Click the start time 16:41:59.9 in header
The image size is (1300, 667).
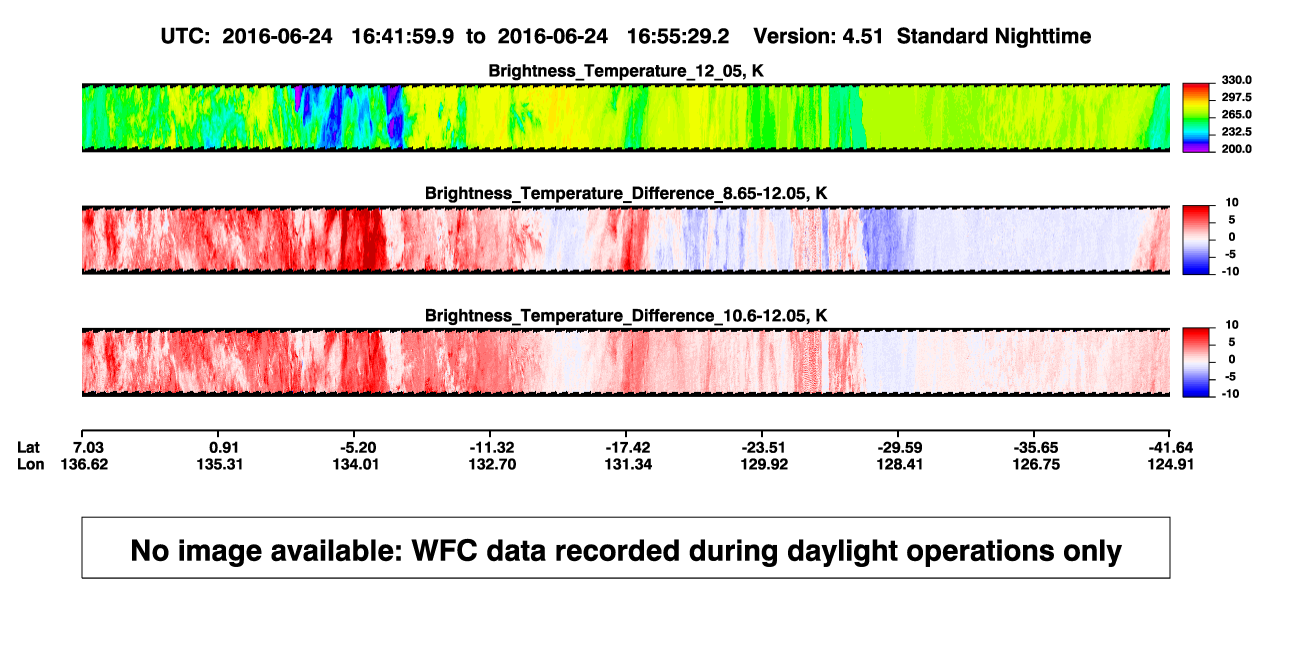click(403, 36)
